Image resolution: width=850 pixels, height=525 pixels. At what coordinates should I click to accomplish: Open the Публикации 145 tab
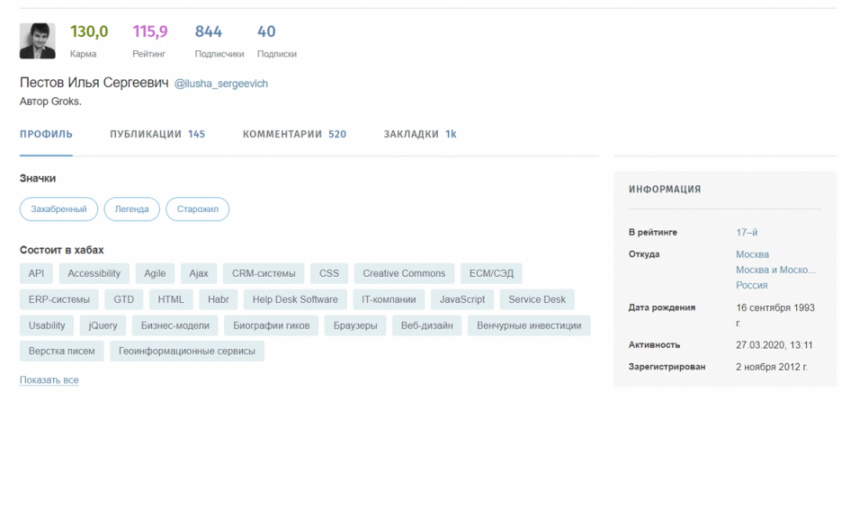coord(157,134)
